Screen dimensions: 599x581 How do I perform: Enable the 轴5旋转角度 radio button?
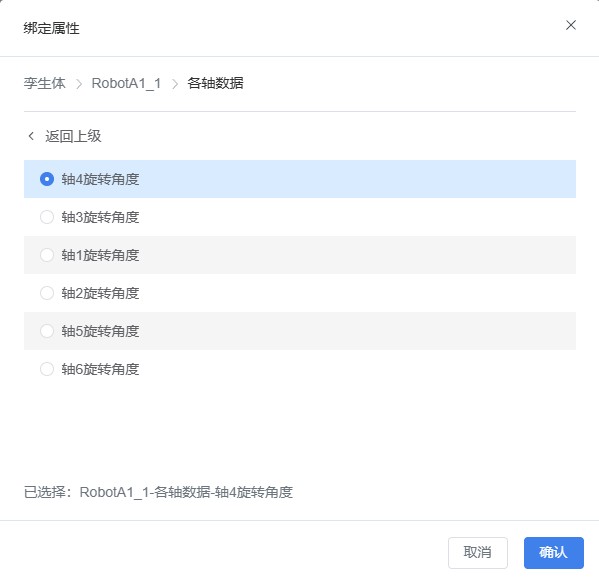click(47, 331)
